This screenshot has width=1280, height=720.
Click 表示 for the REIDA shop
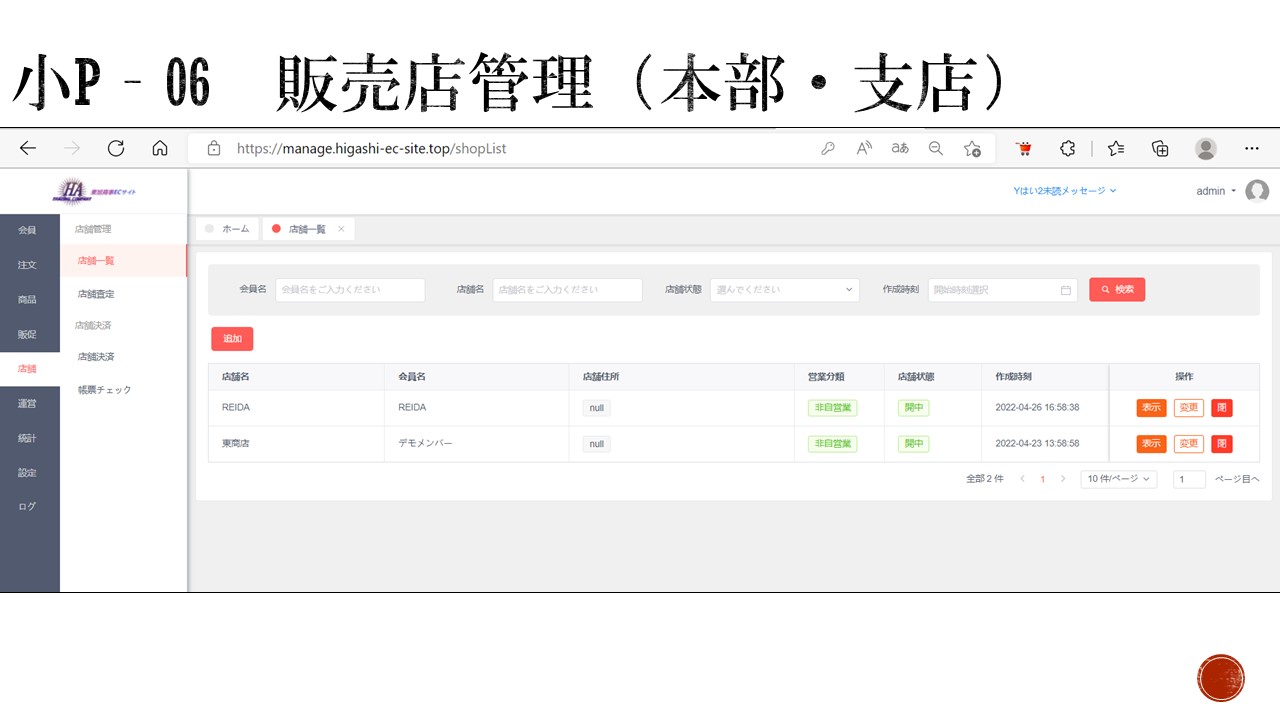coord(1151,408)
